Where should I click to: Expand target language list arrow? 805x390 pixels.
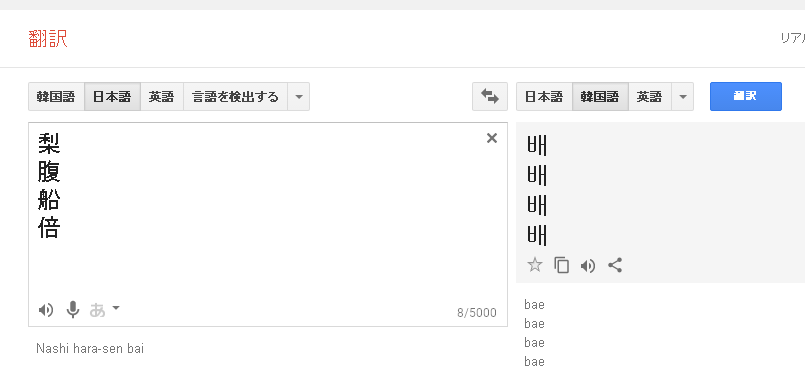coord(683,96)
